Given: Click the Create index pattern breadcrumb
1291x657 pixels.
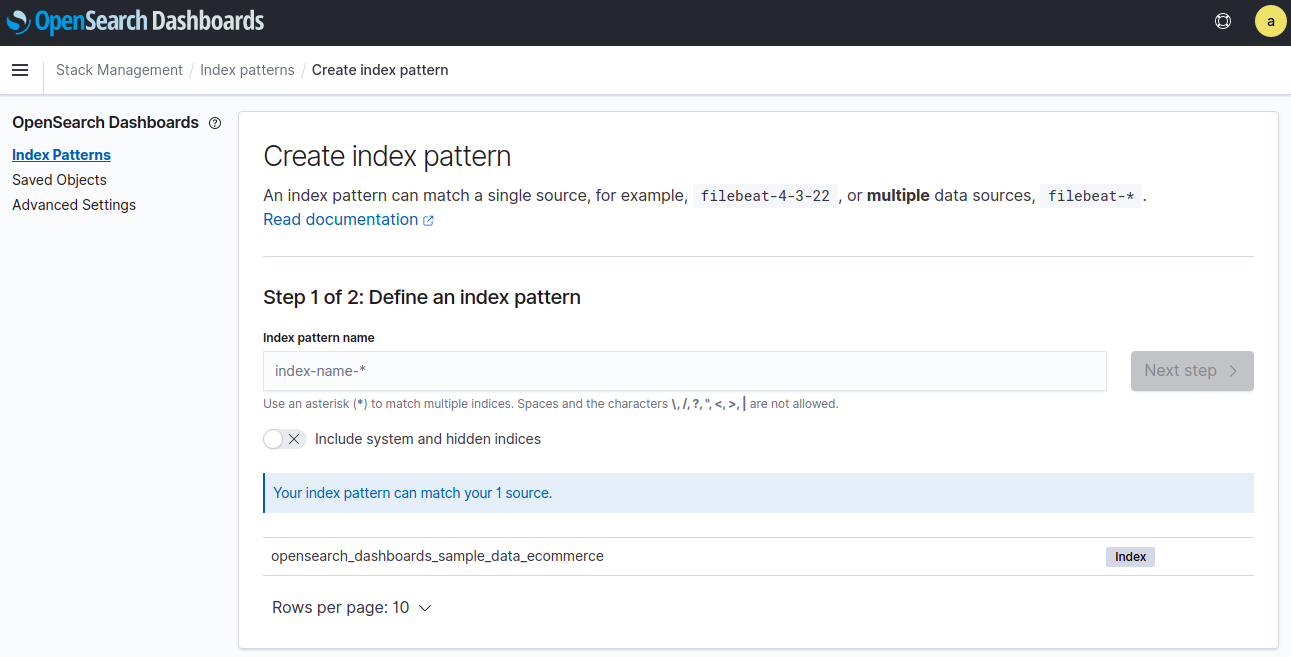Looking at the screenshot, I should [x=380, y=70].
